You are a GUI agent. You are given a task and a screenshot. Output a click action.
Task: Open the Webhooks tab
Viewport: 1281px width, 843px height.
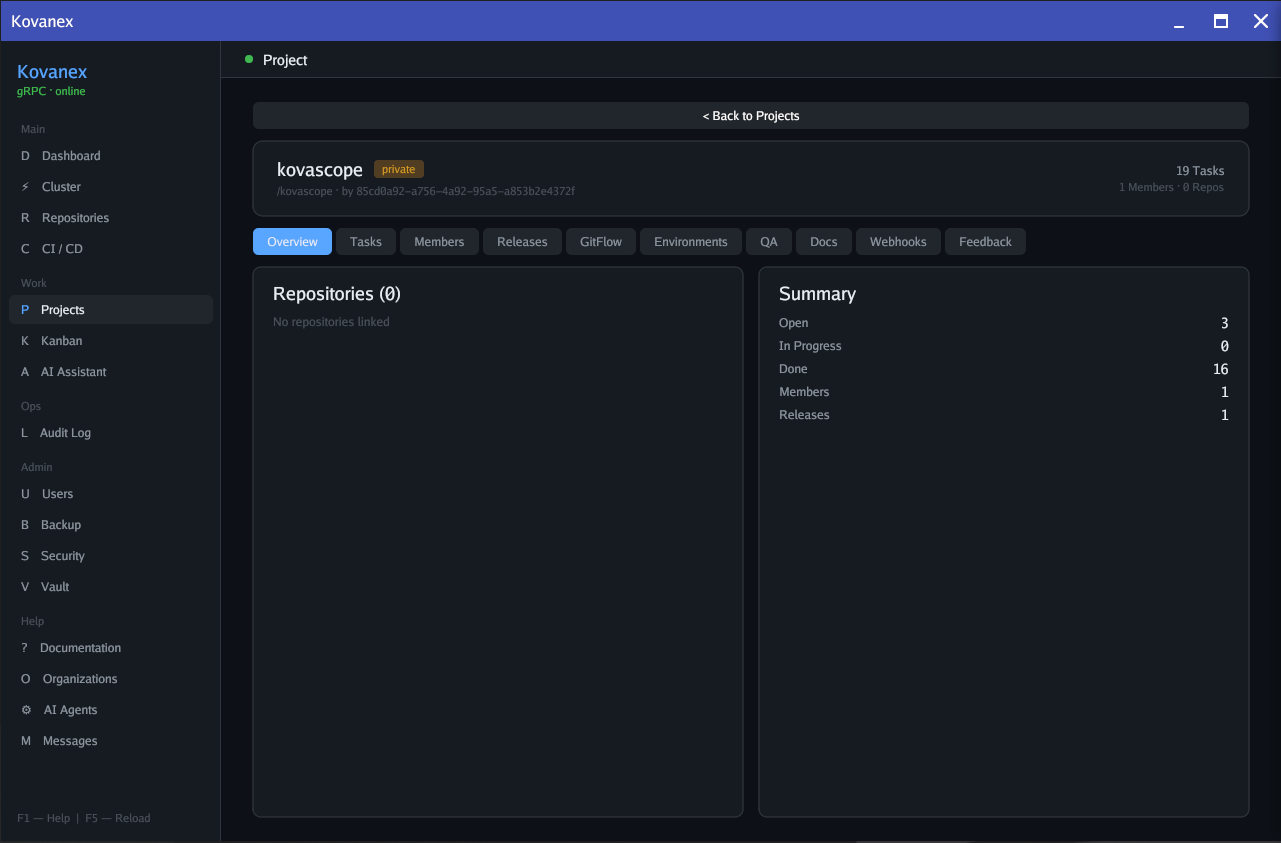click(897, 241)
